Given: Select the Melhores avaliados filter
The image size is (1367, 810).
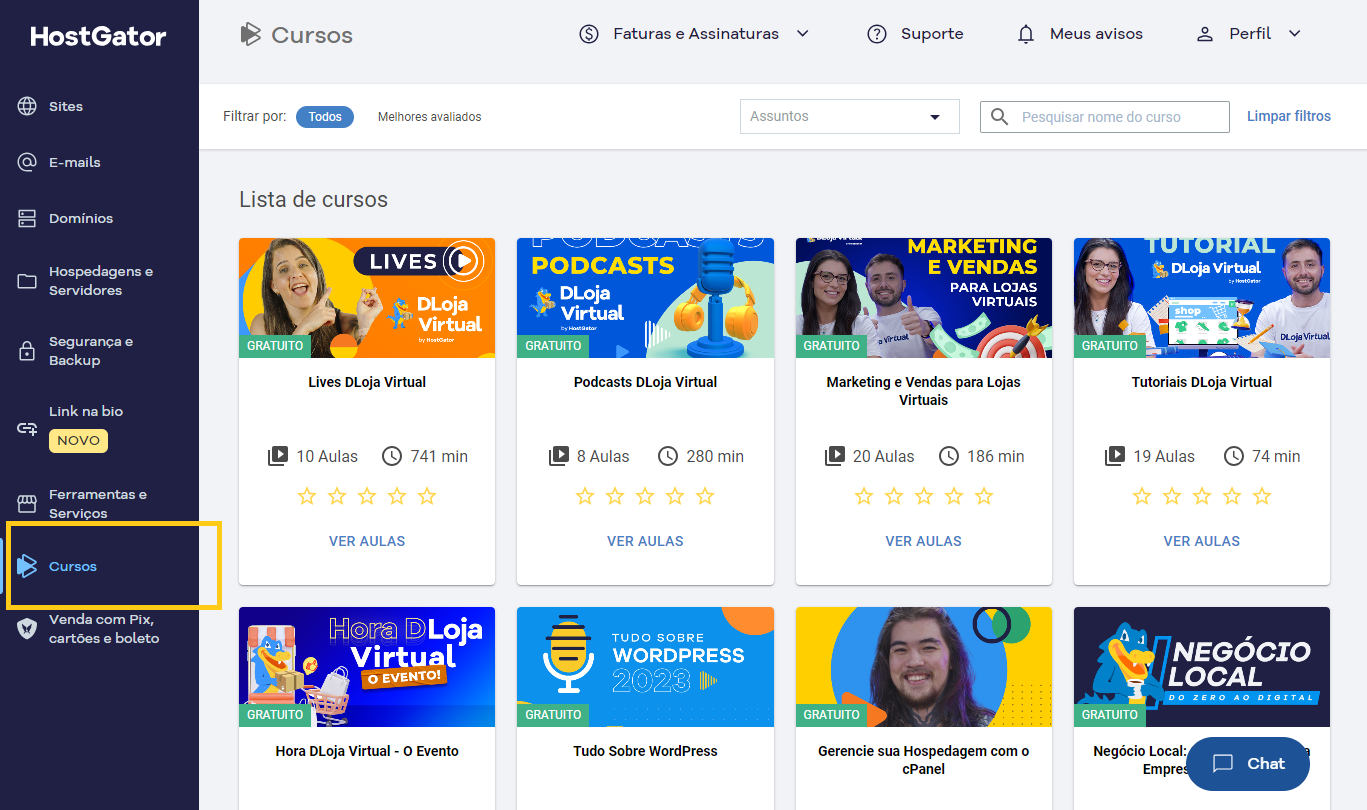Looking at the screenshot, I should (430, 117).
